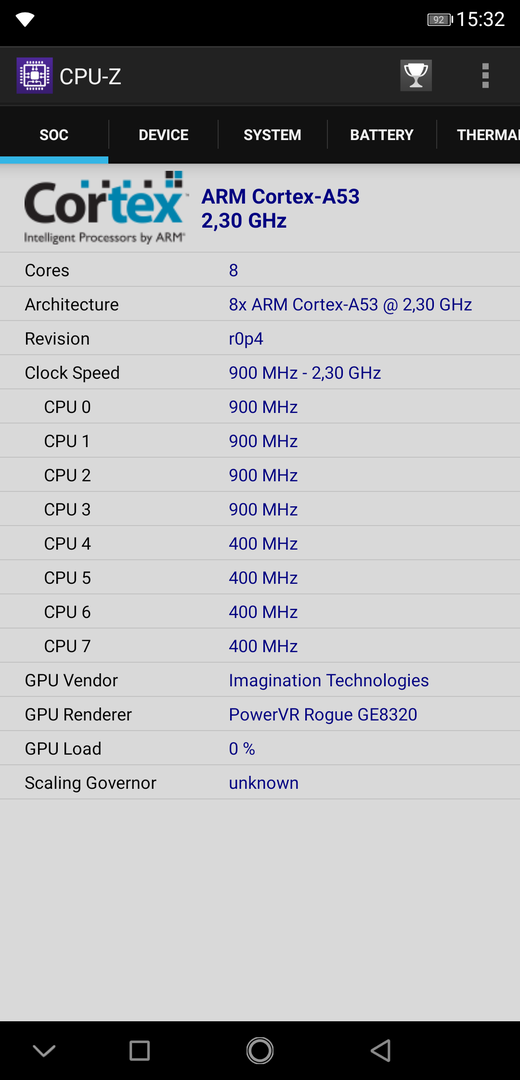Tap the Android back navigation triangle
520x1080 pixels.
pyautogui.click(x=380, y=1050)
